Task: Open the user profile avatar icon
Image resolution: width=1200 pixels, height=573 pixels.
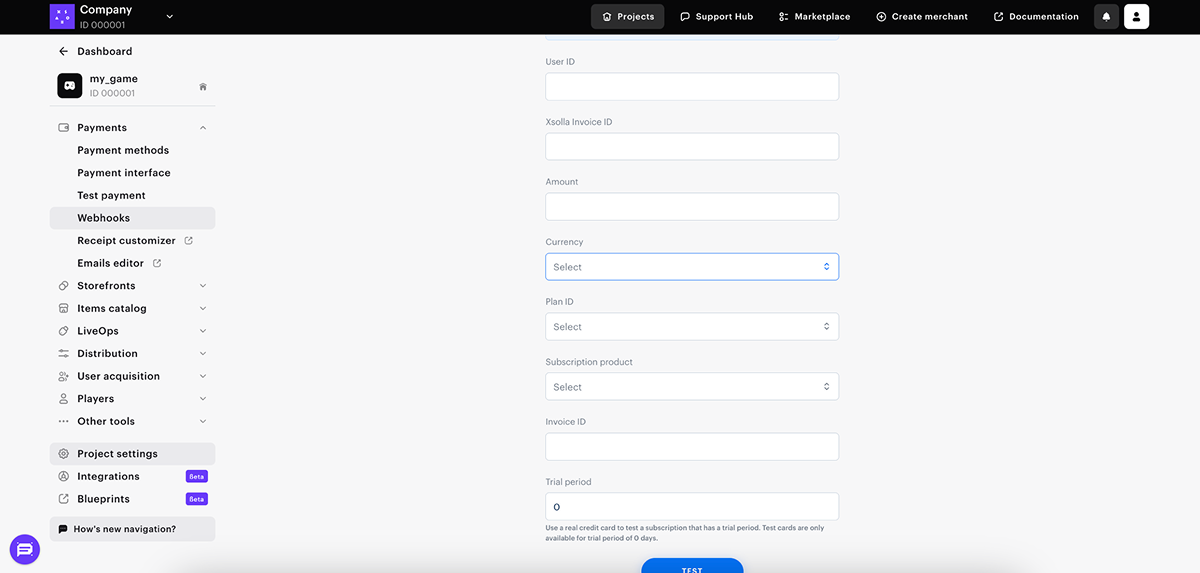Action: (x=1136, y=17)
